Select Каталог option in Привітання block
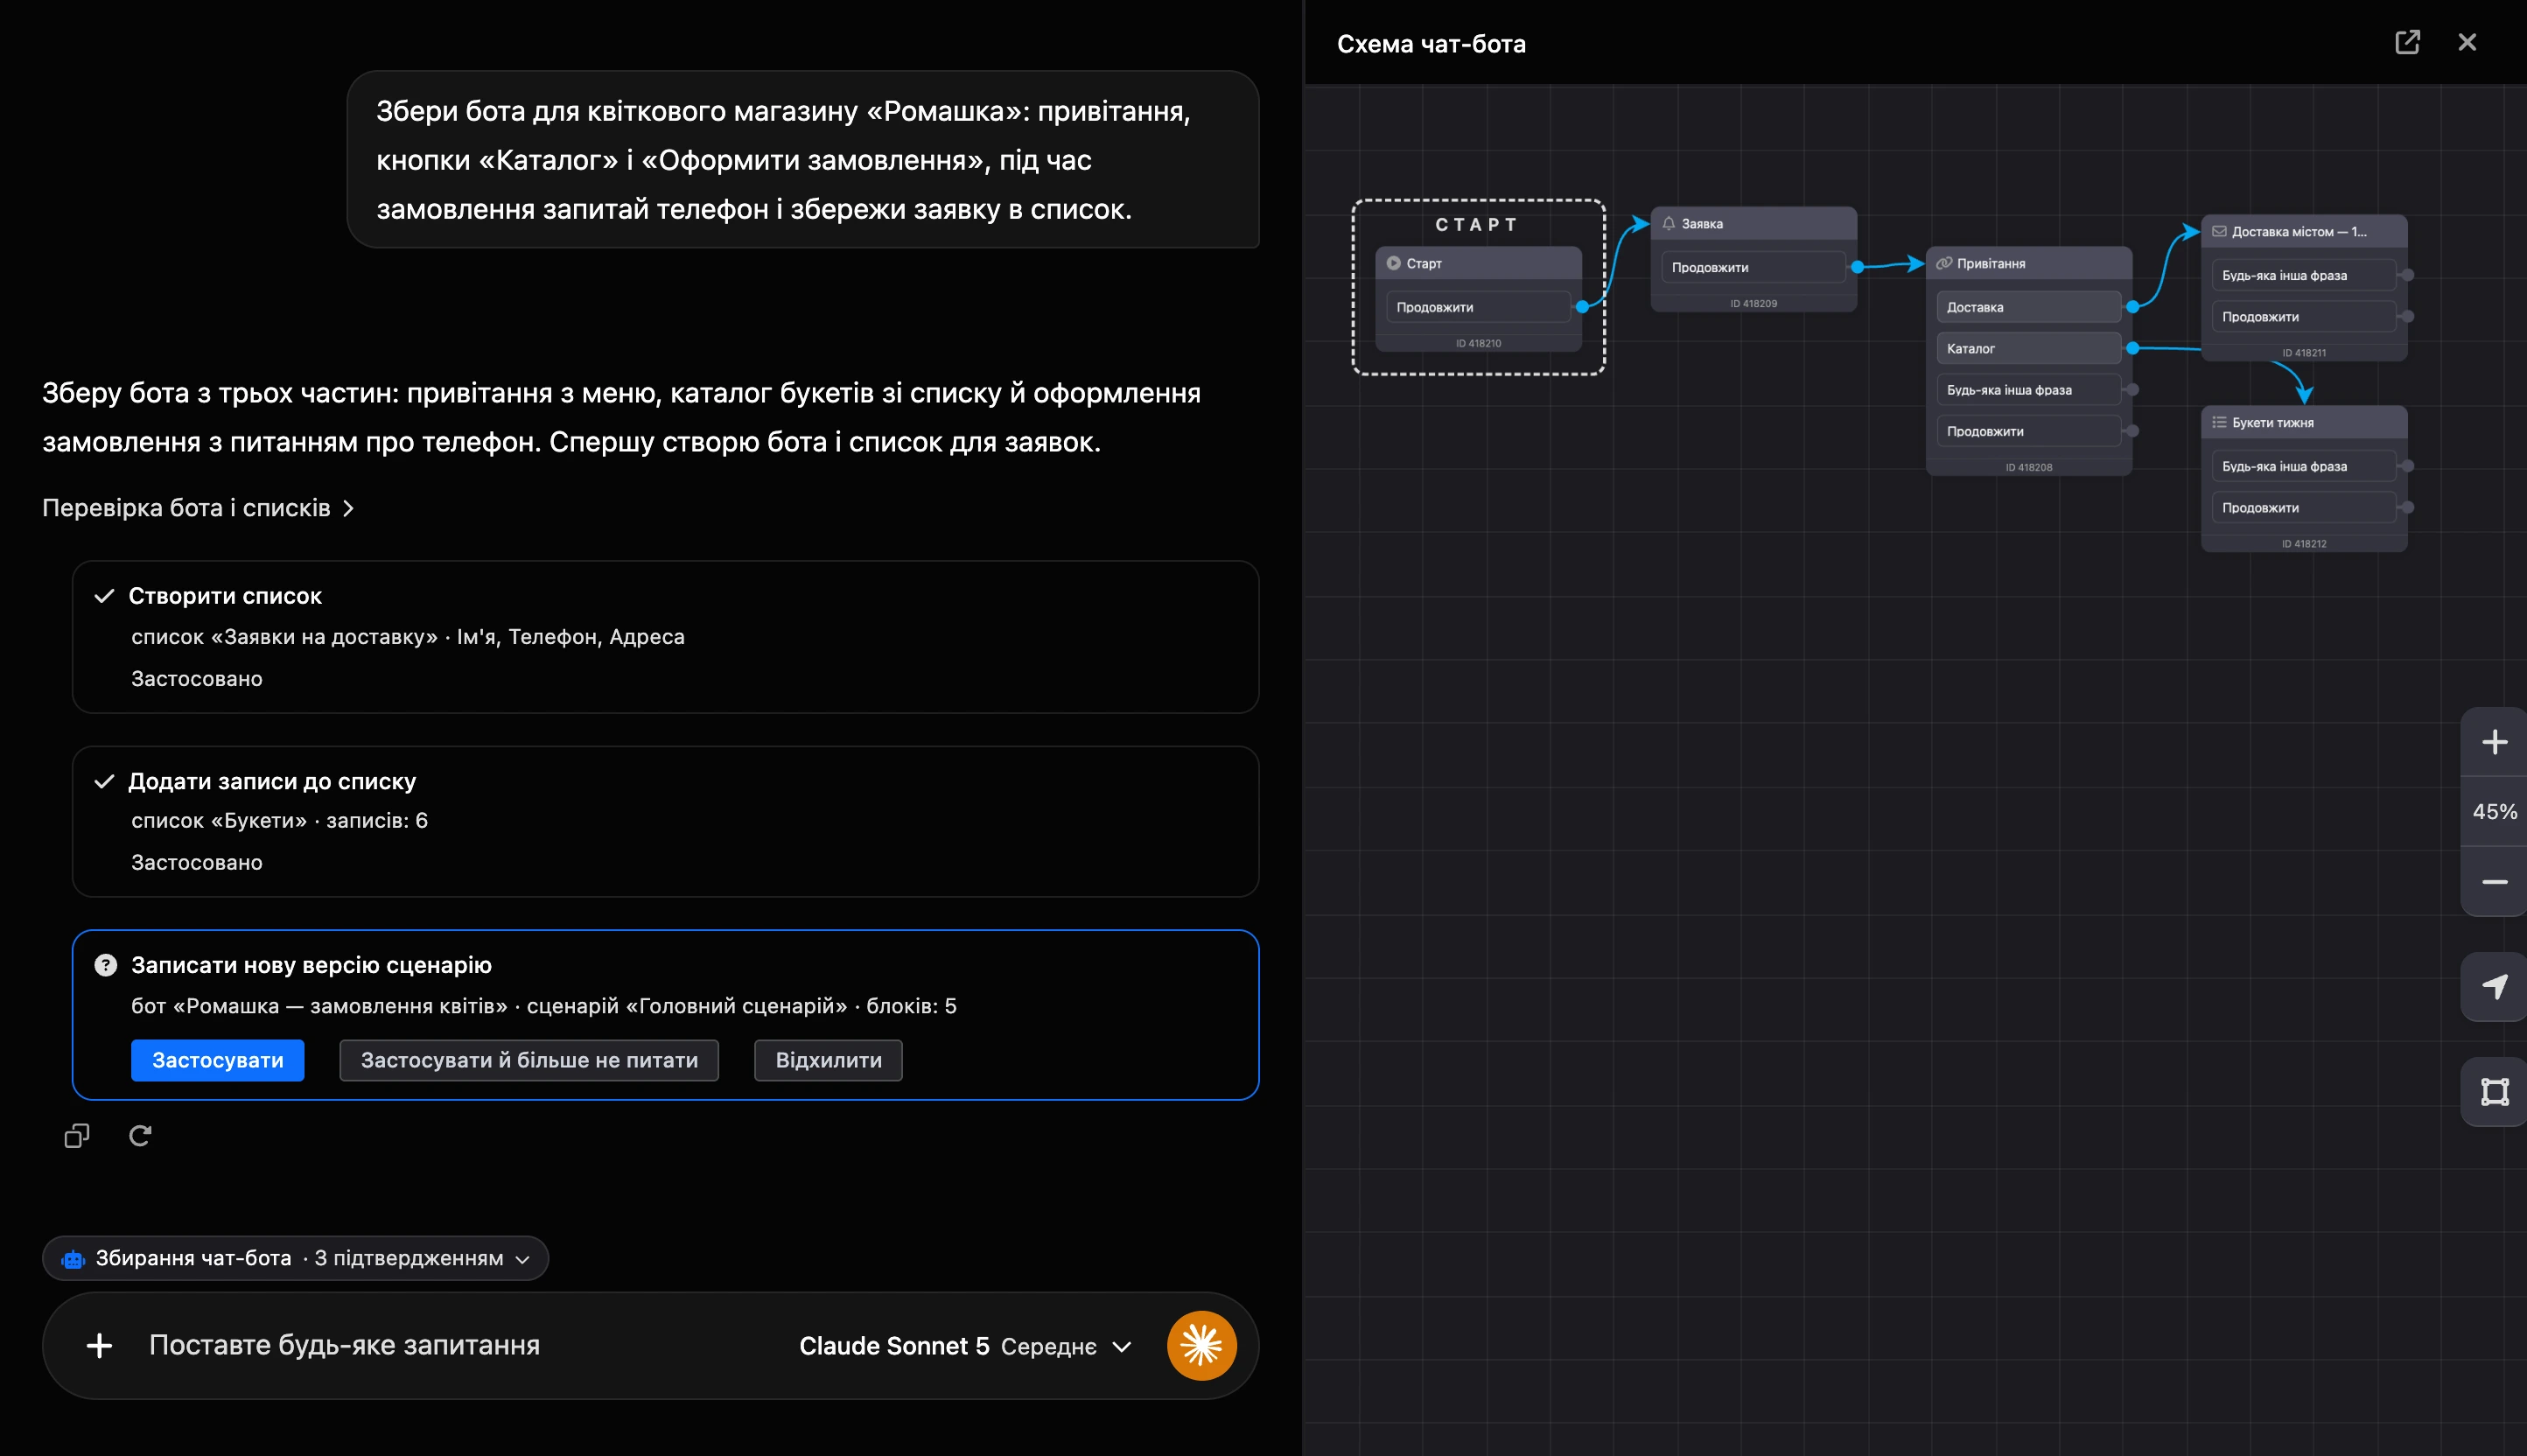 [x=2028, y=348]
